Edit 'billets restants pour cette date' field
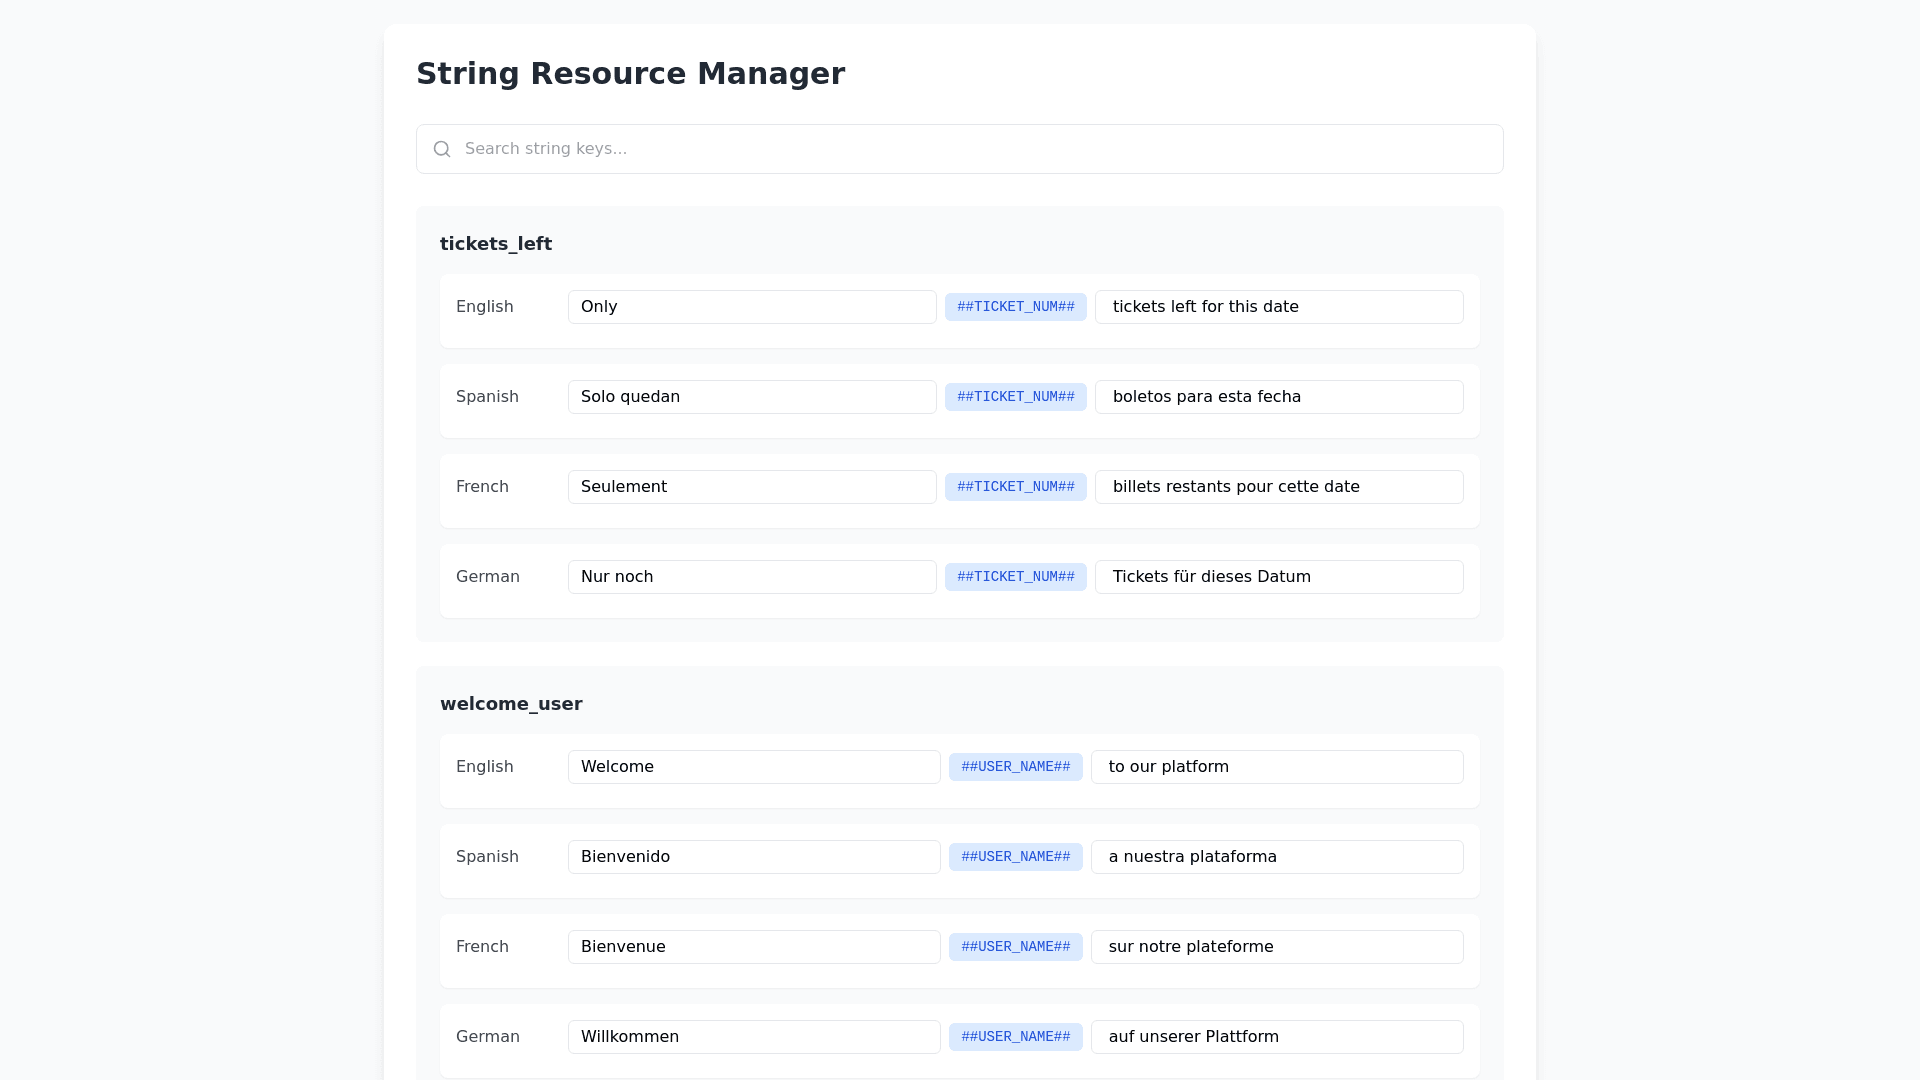Image resolution: width=1920 pixels, height=1080 pixels. coord(1279,487)
